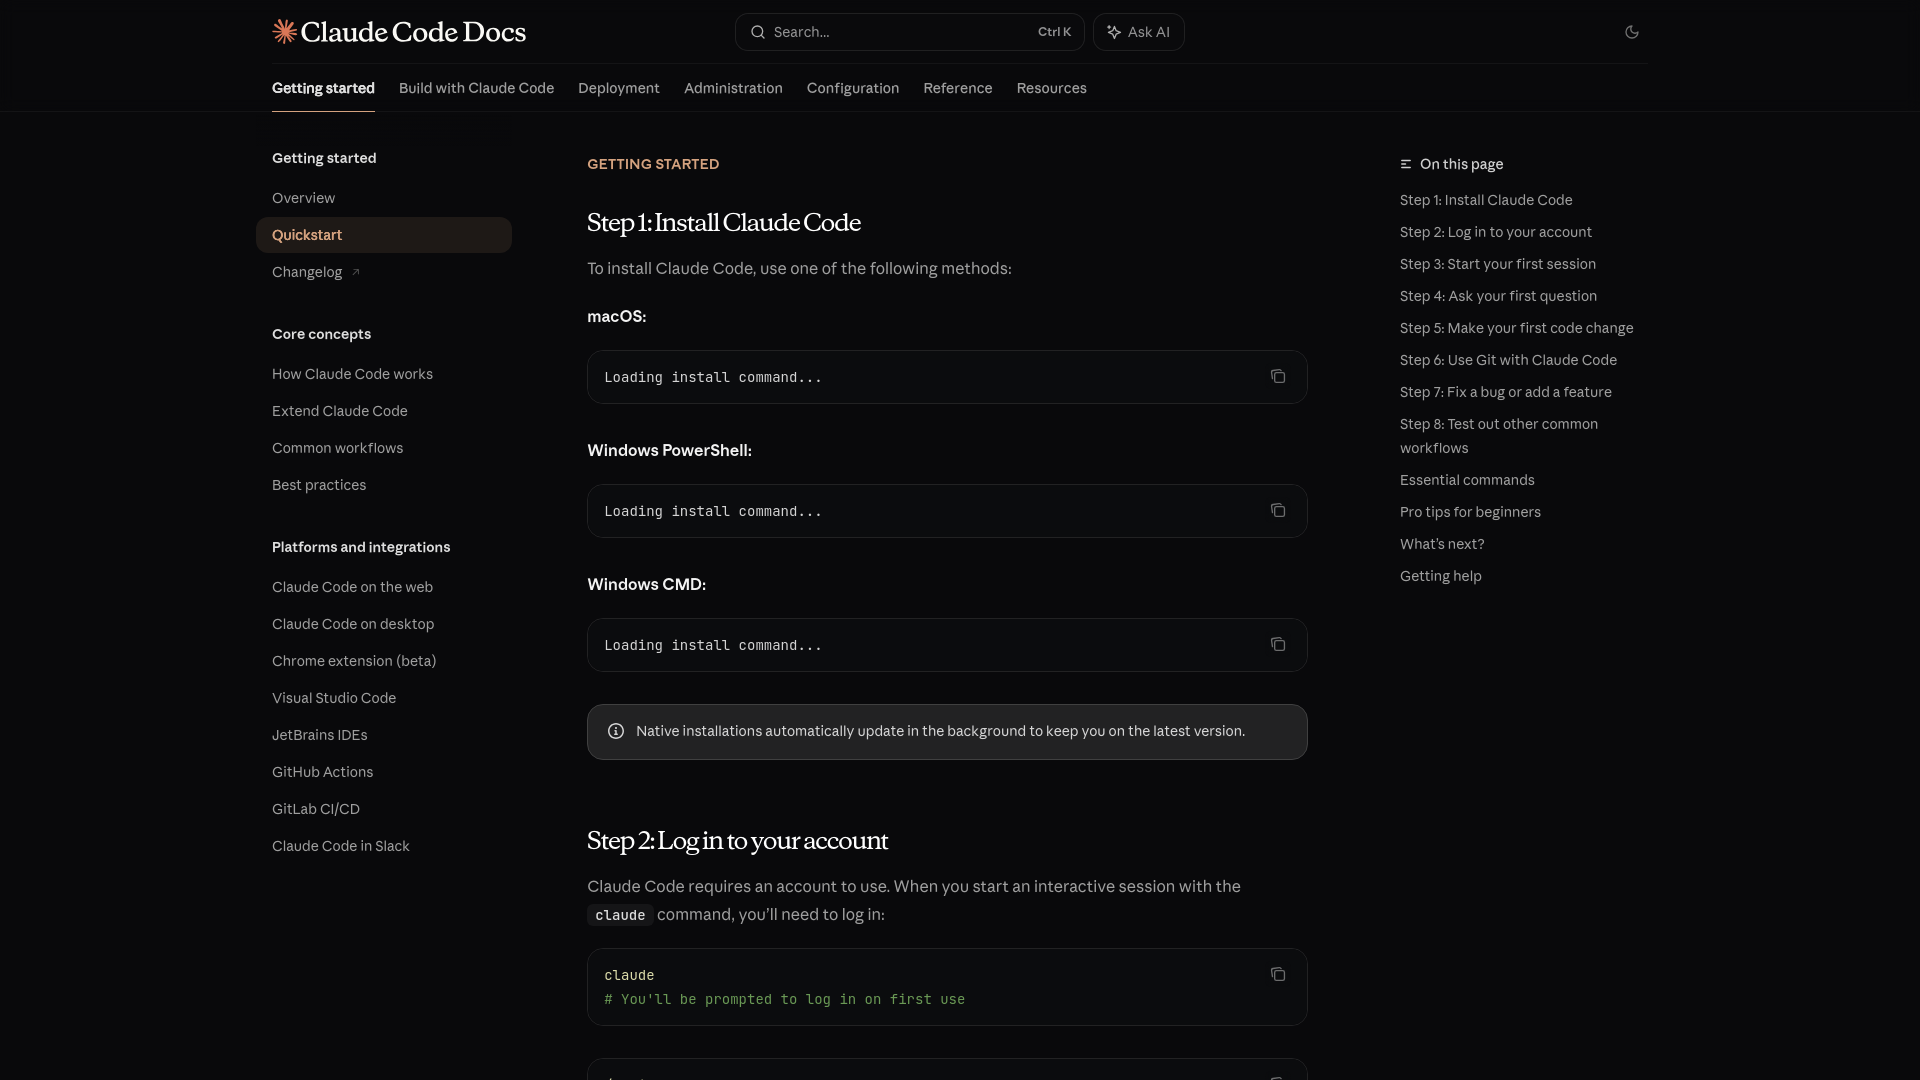Screen dimensions: 1920x1080
Task: Jump to Step 6: Use Git with Claude Code
Action: point(1508,360)
